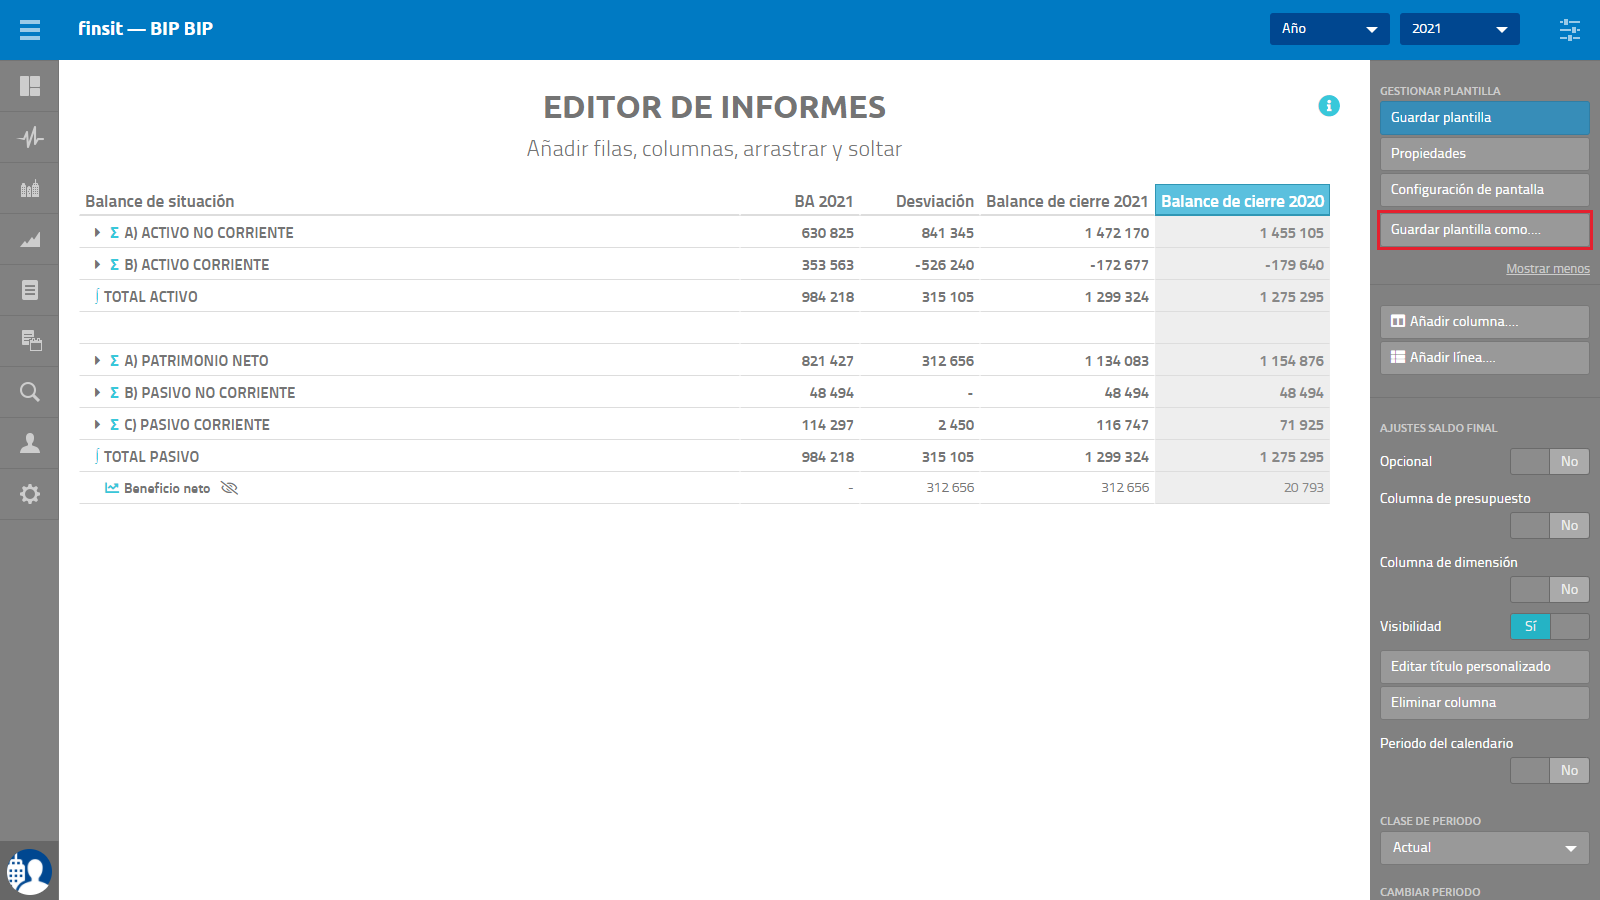Switch off the Visibilidad toggle
Image resolution: width=1600 pixels, height=900 pixels.
point(1549,626)
